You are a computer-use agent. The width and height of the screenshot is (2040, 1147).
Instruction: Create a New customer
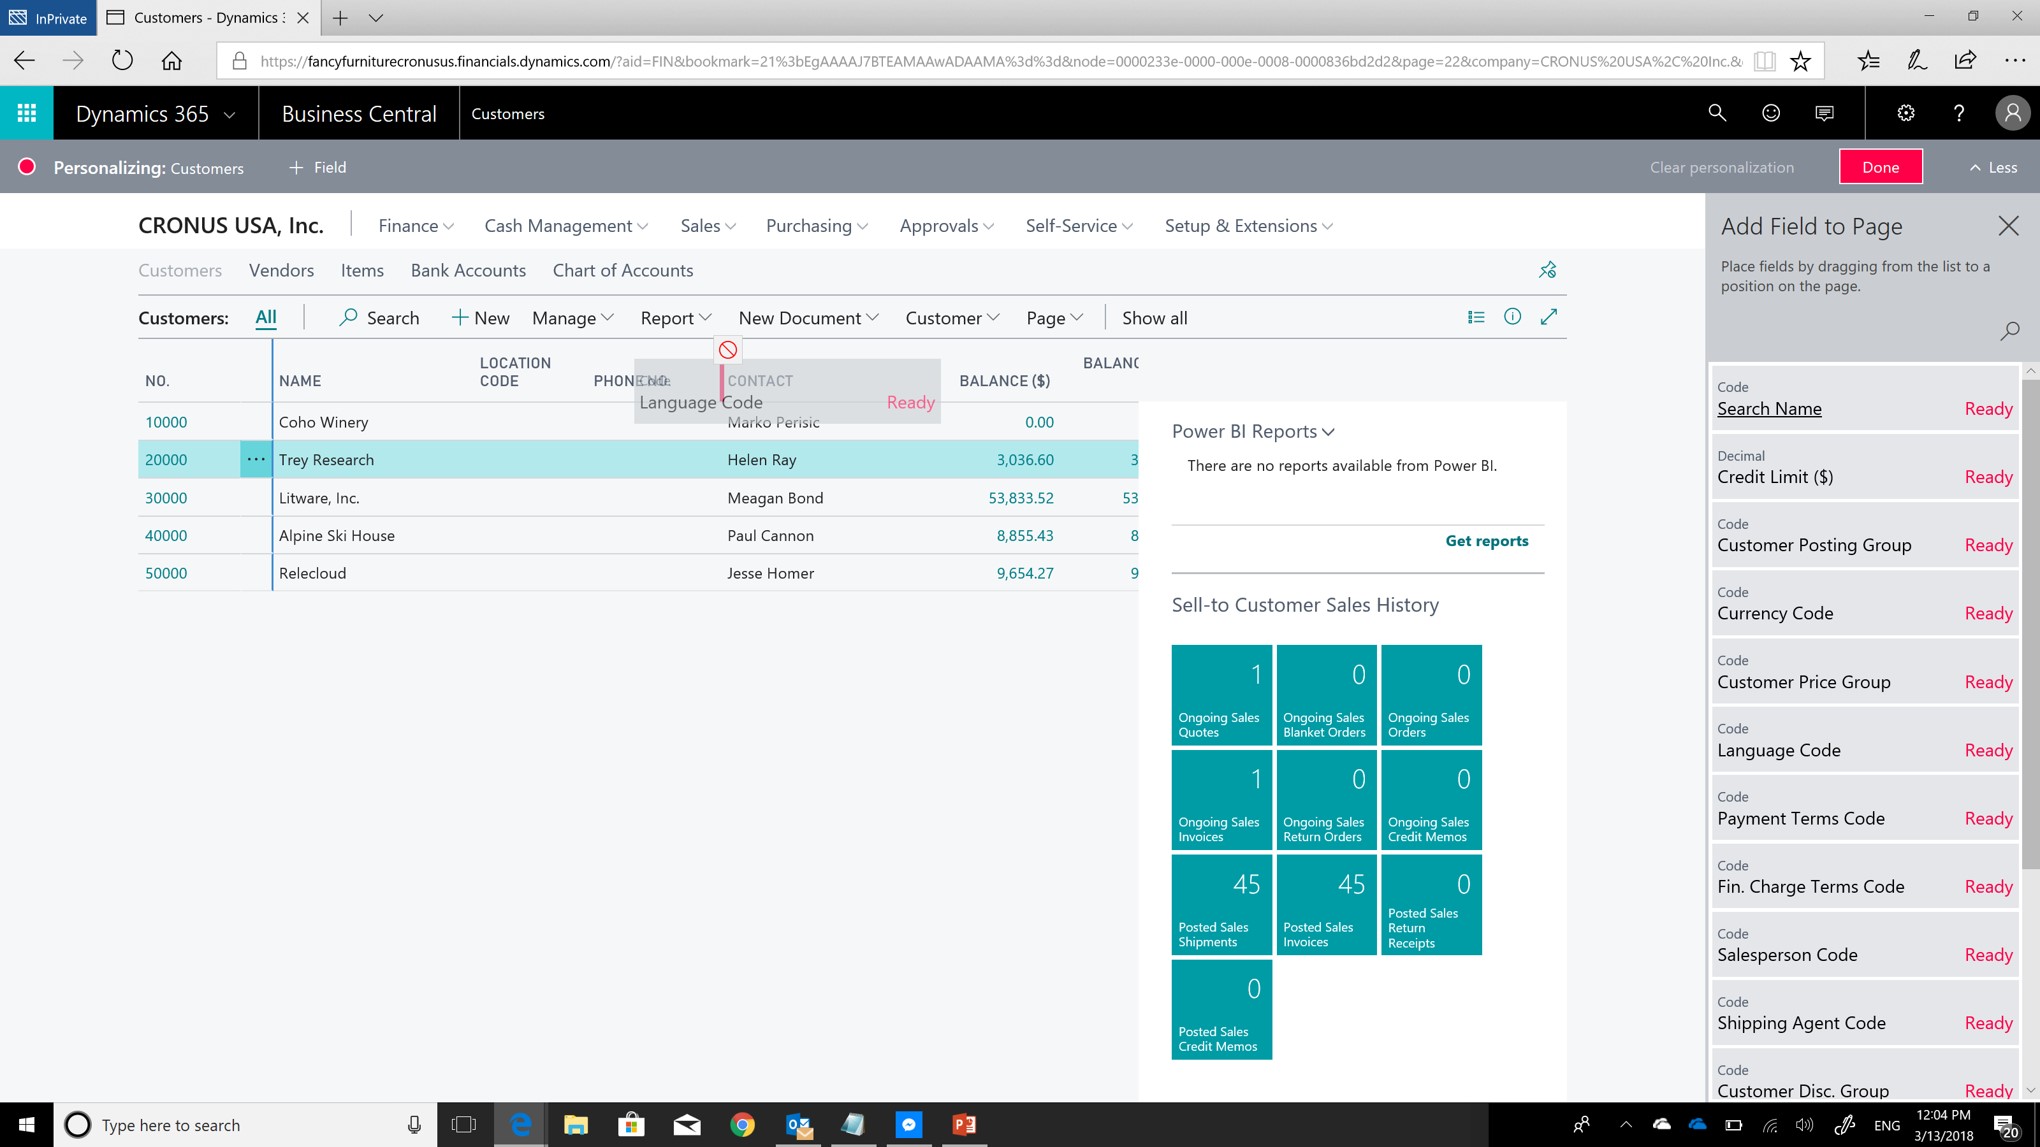pyautogui.click(x=480, y=318)
